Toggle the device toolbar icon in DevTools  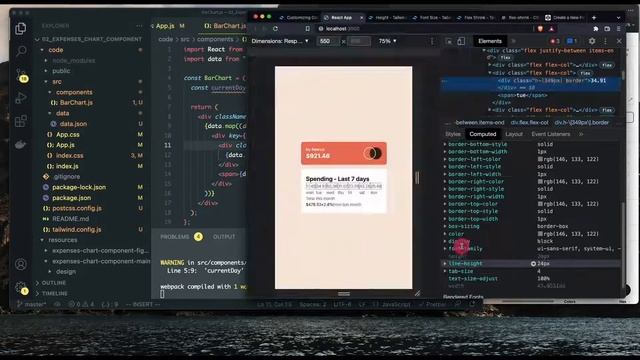pyautogui.click(x=461, y=41)
